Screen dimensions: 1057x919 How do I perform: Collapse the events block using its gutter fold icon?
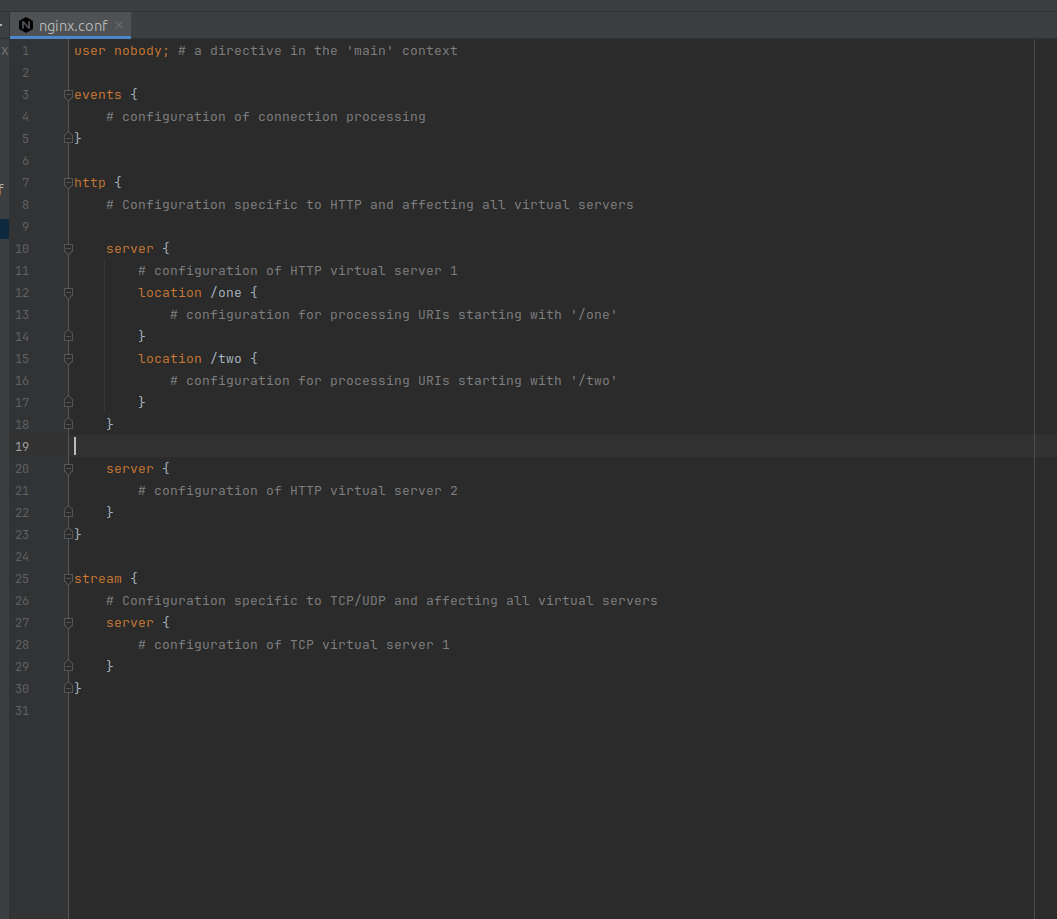pyautogui.click(x=67, y=94)
